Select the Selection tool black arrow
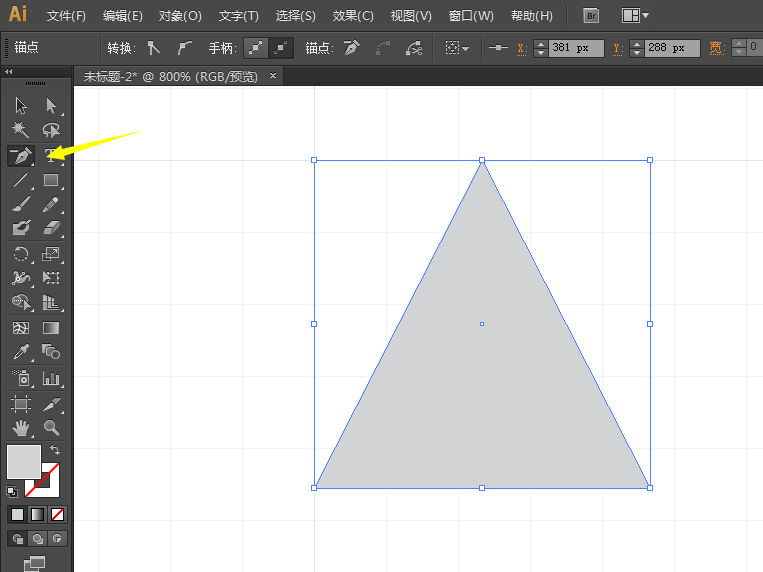This screenshot has width=763, height=572. click(x=21, y=106)
